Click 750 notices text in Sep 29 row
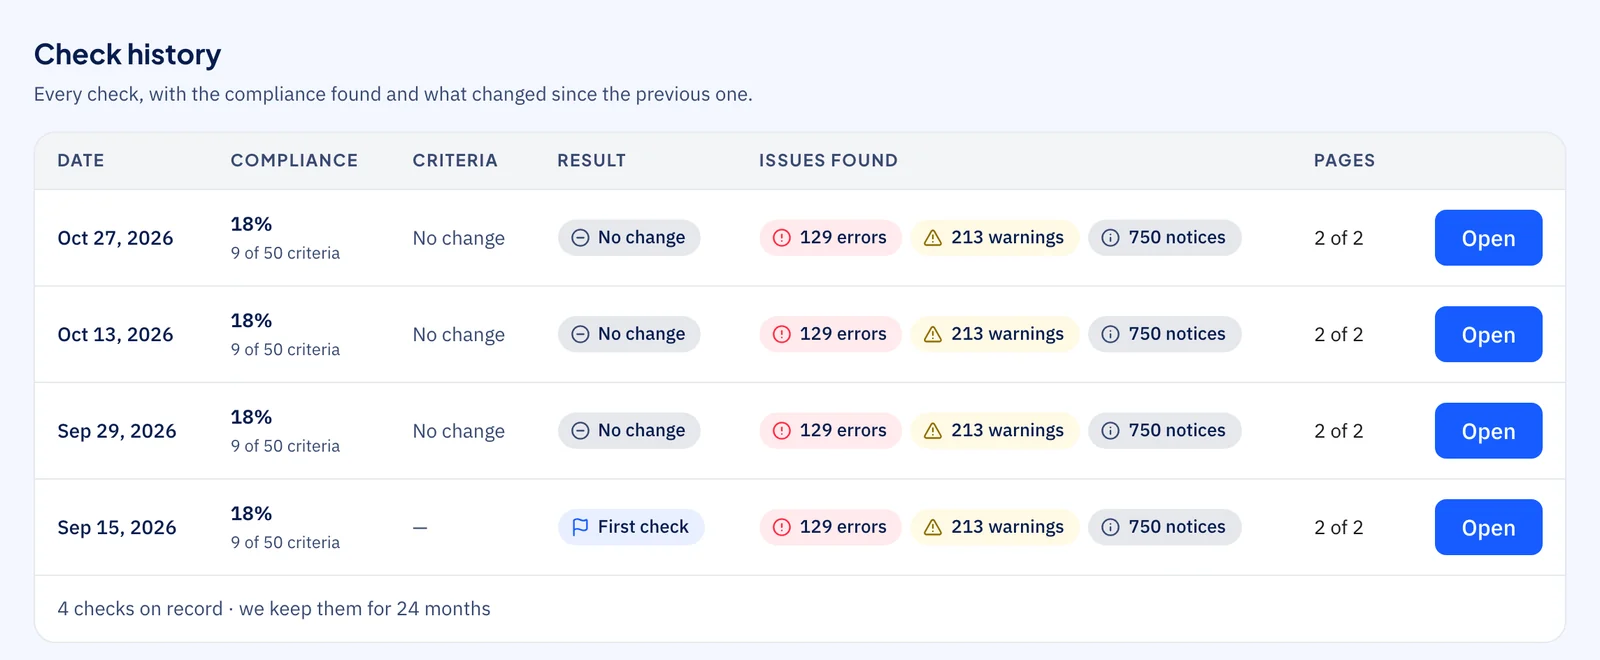The width and height of the screenshot is (1600, 660). (1177, 431)
